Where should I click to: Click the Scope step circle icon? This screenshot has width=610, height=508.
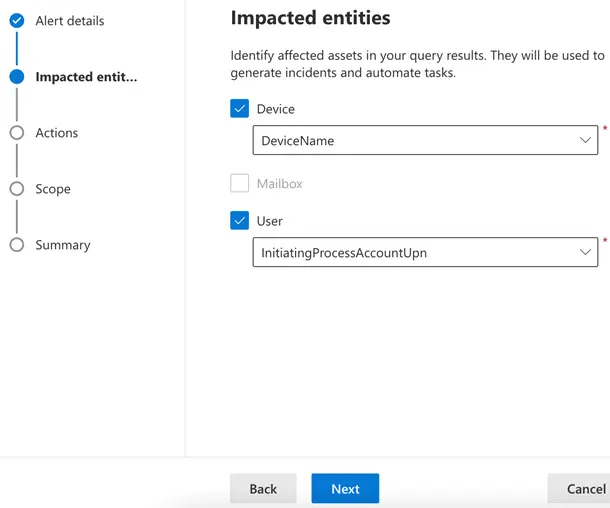coord(16,189)
